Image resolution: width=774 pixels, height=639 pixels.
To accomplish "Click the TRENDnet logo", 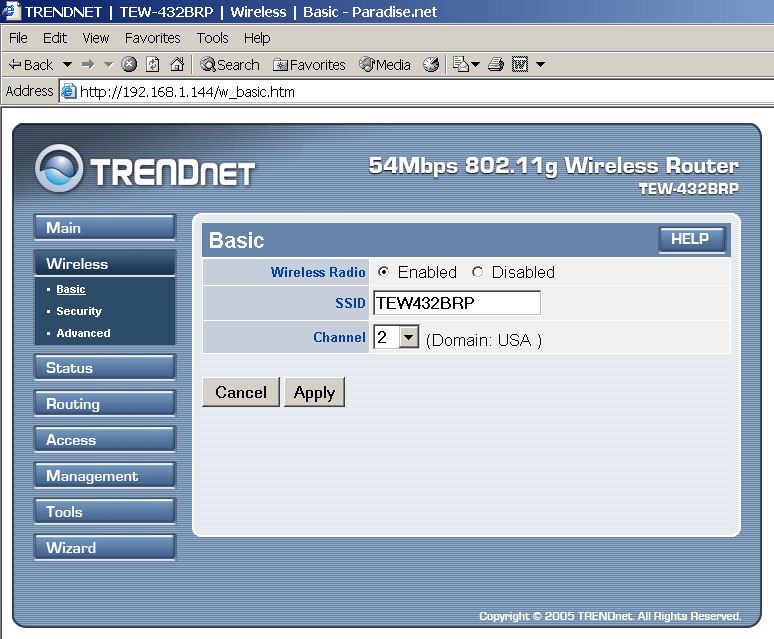I will [x=145, y=169].
